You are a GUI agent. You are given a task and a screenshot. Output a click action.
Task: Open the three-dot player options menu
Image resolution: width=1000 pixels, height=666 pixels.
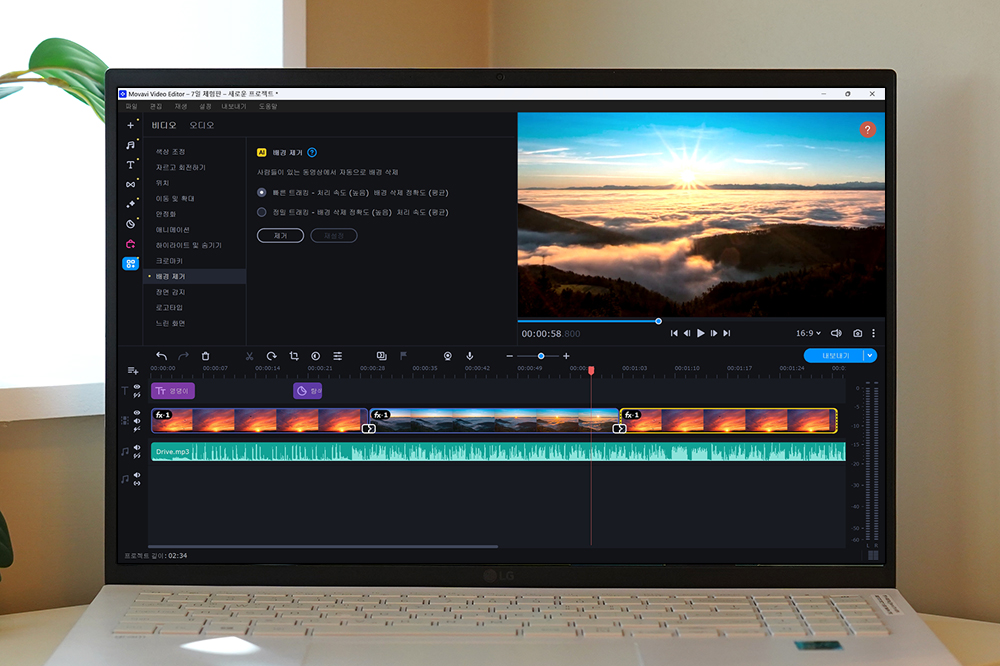[x=873, y=333]
